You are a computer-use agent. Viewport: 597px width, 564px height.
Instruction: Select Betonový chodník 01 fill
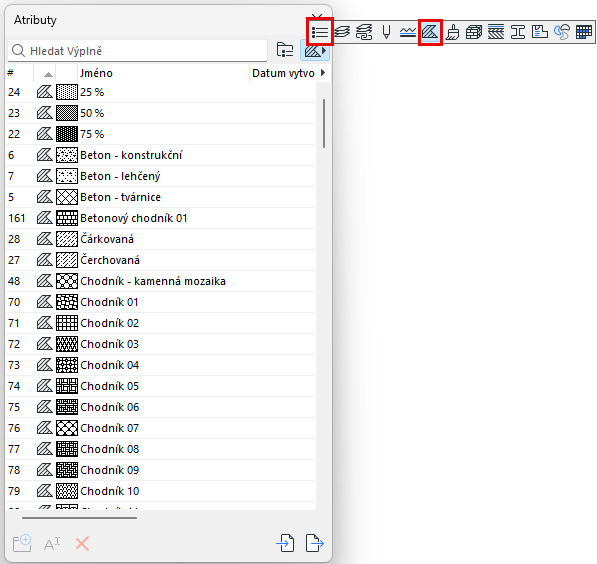click(160, 218)
